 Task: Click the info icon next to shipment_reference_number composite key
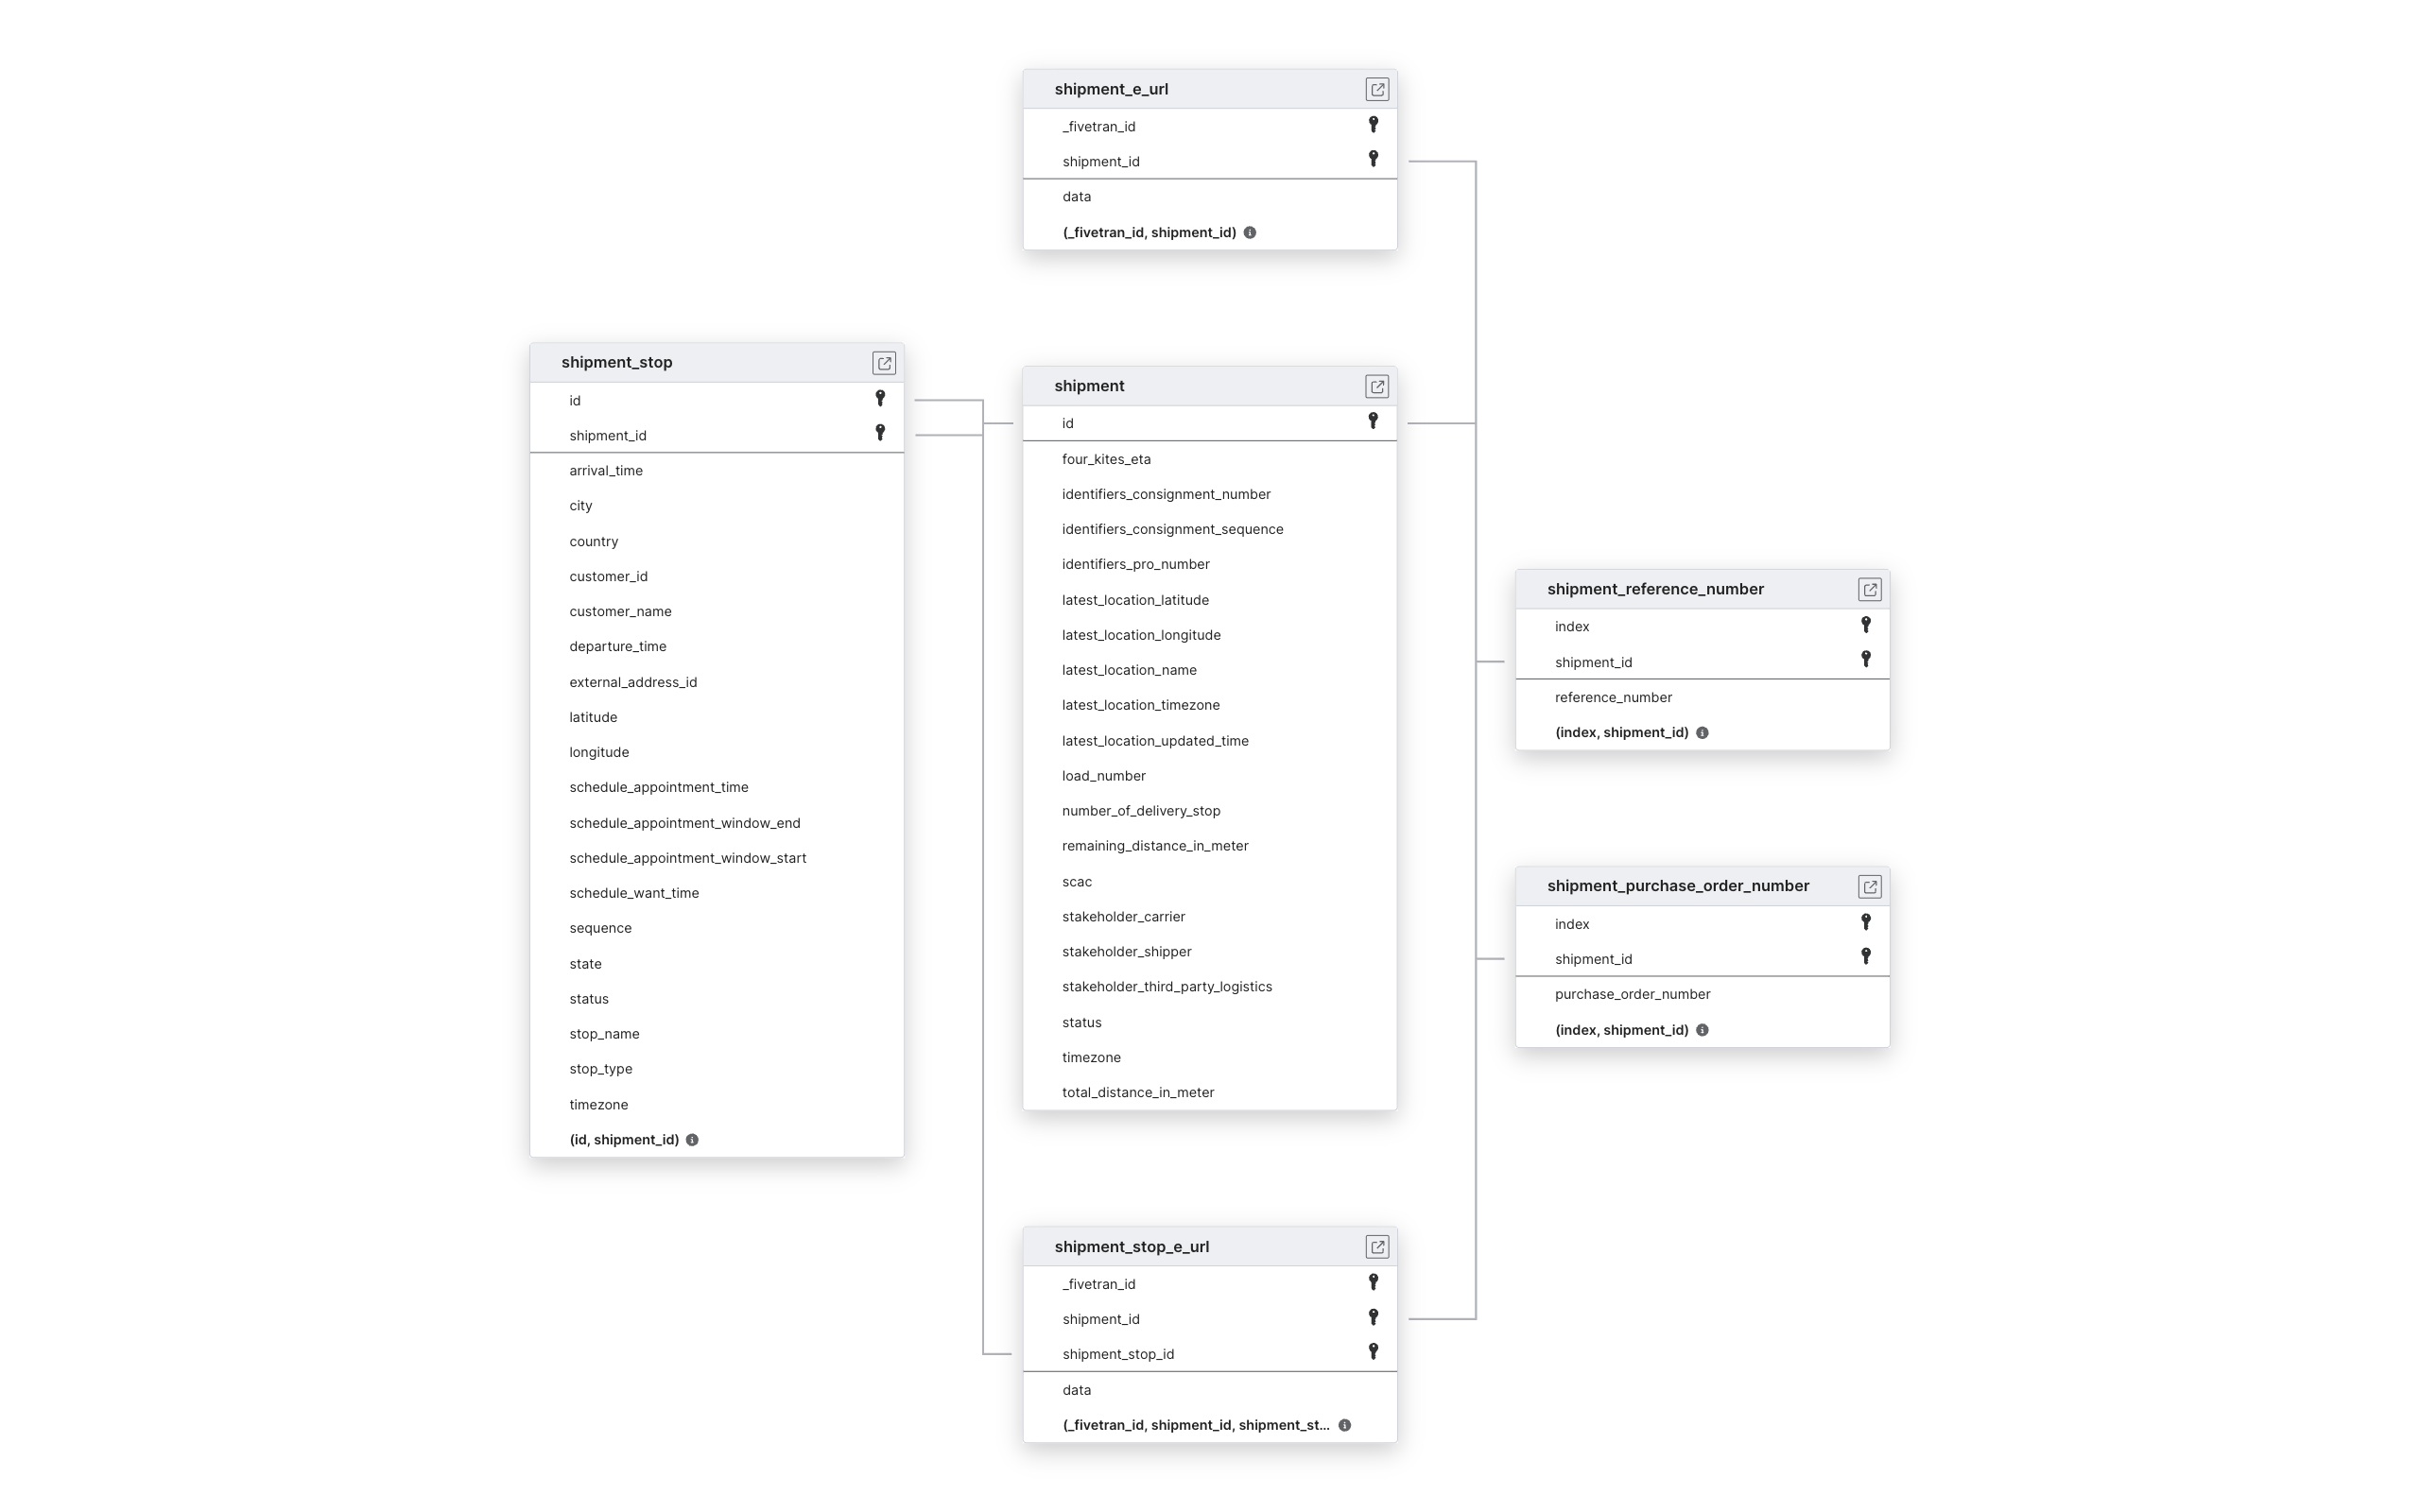point(1703,731)
